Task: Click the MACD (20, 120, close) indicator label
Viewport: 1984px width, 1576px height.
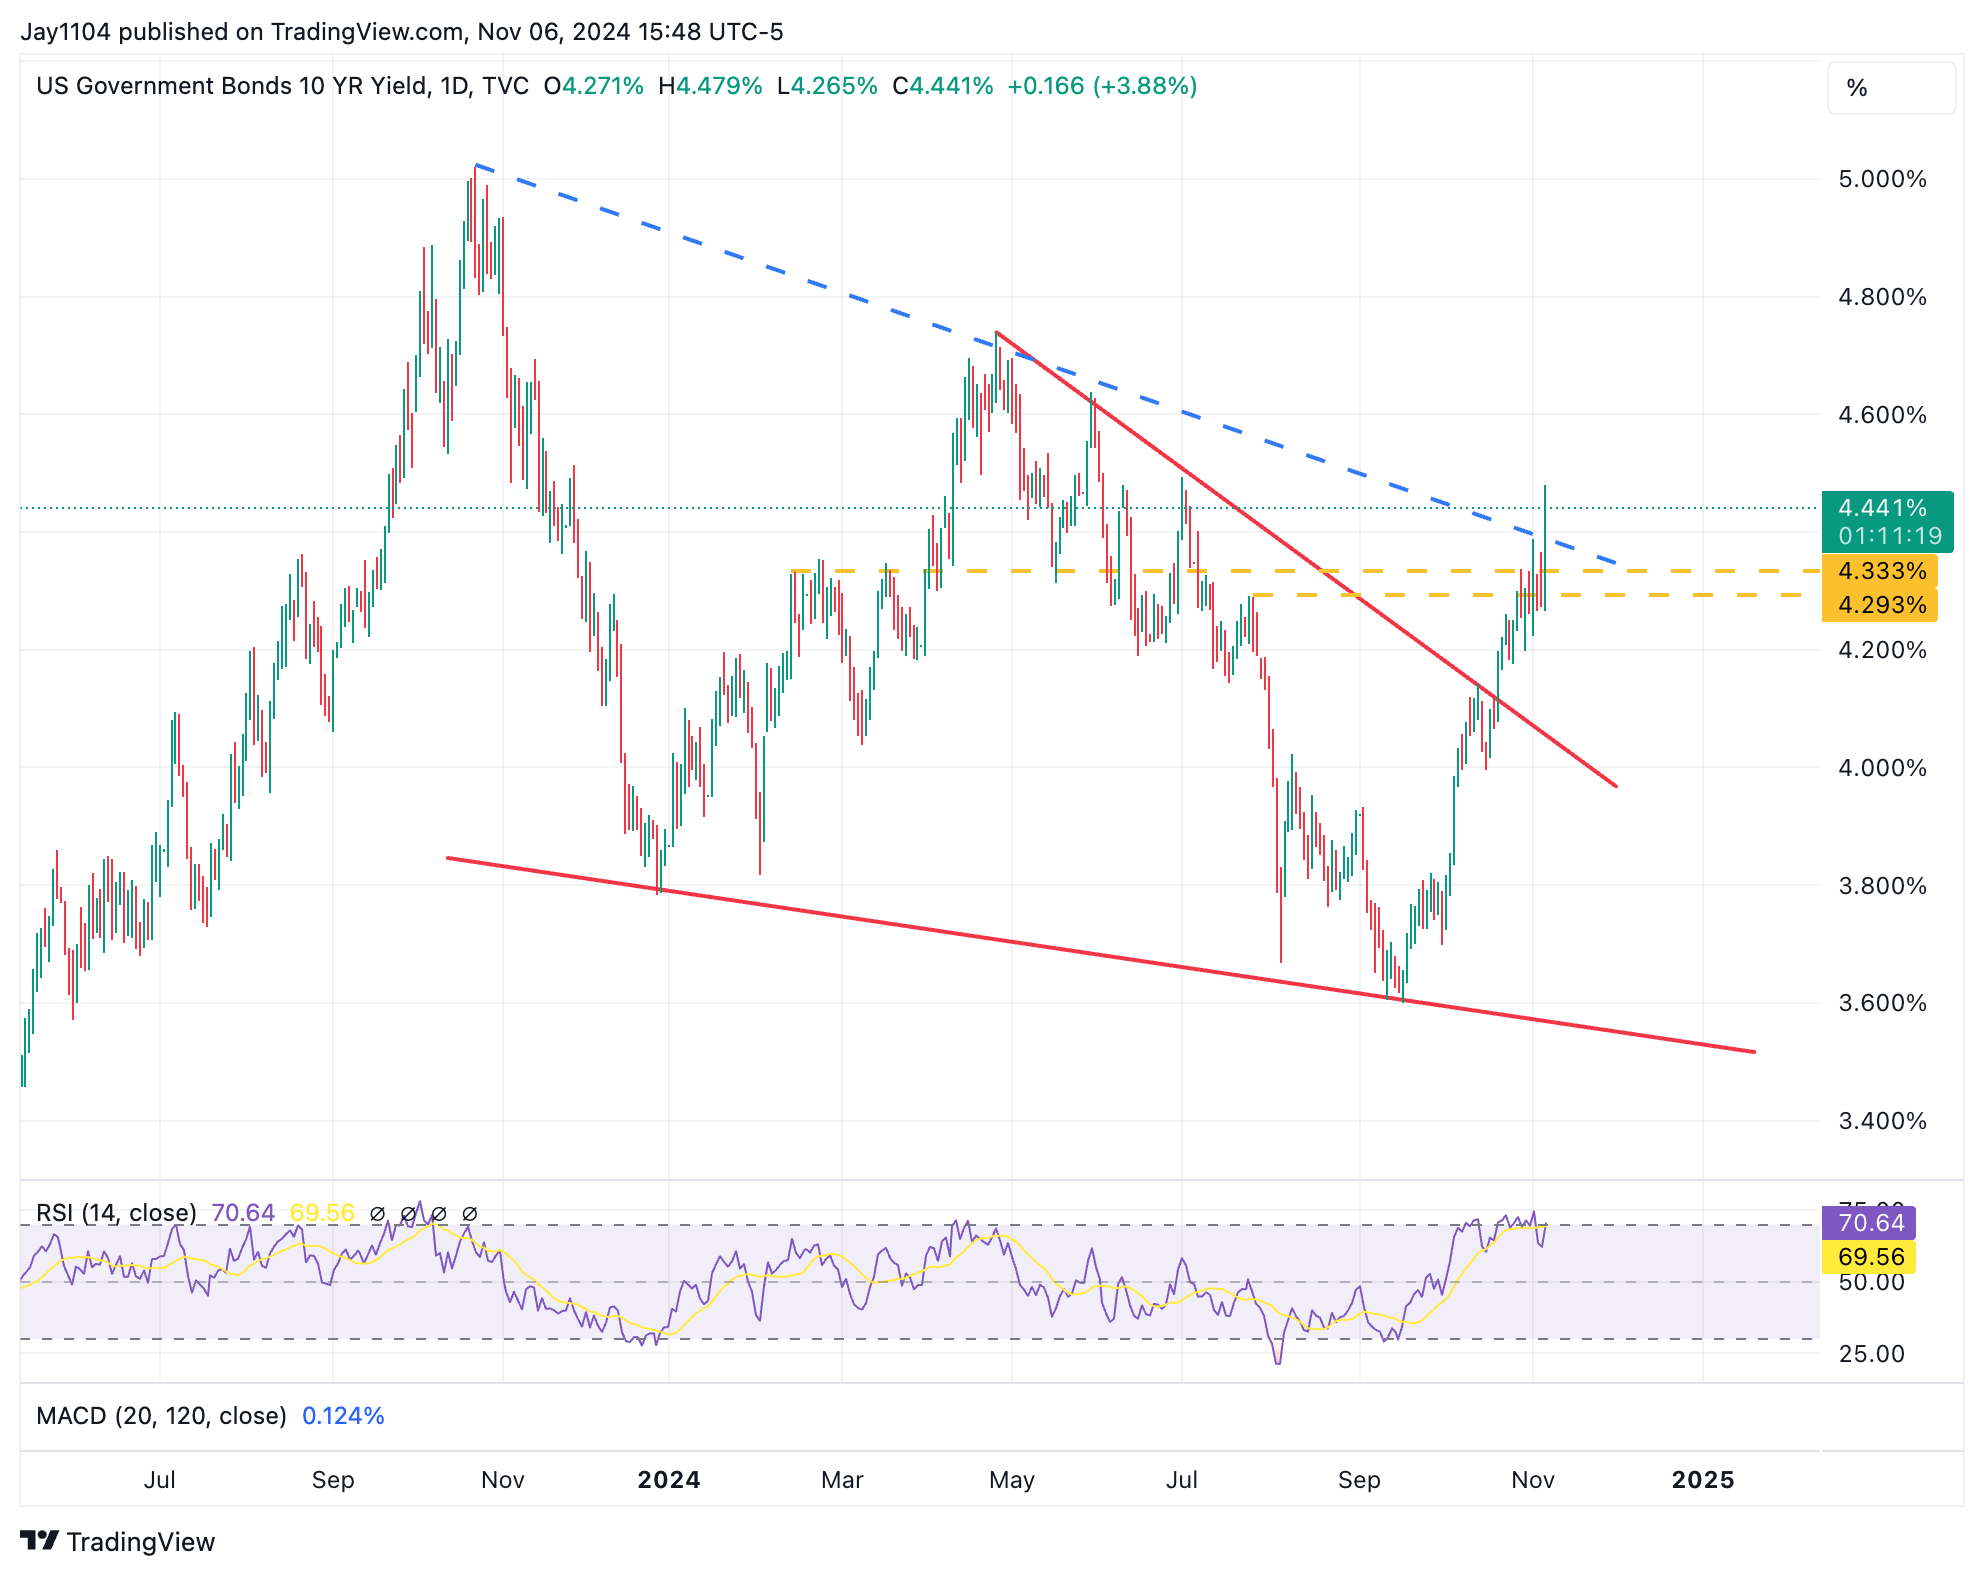Action: (x=161, y=1416)
